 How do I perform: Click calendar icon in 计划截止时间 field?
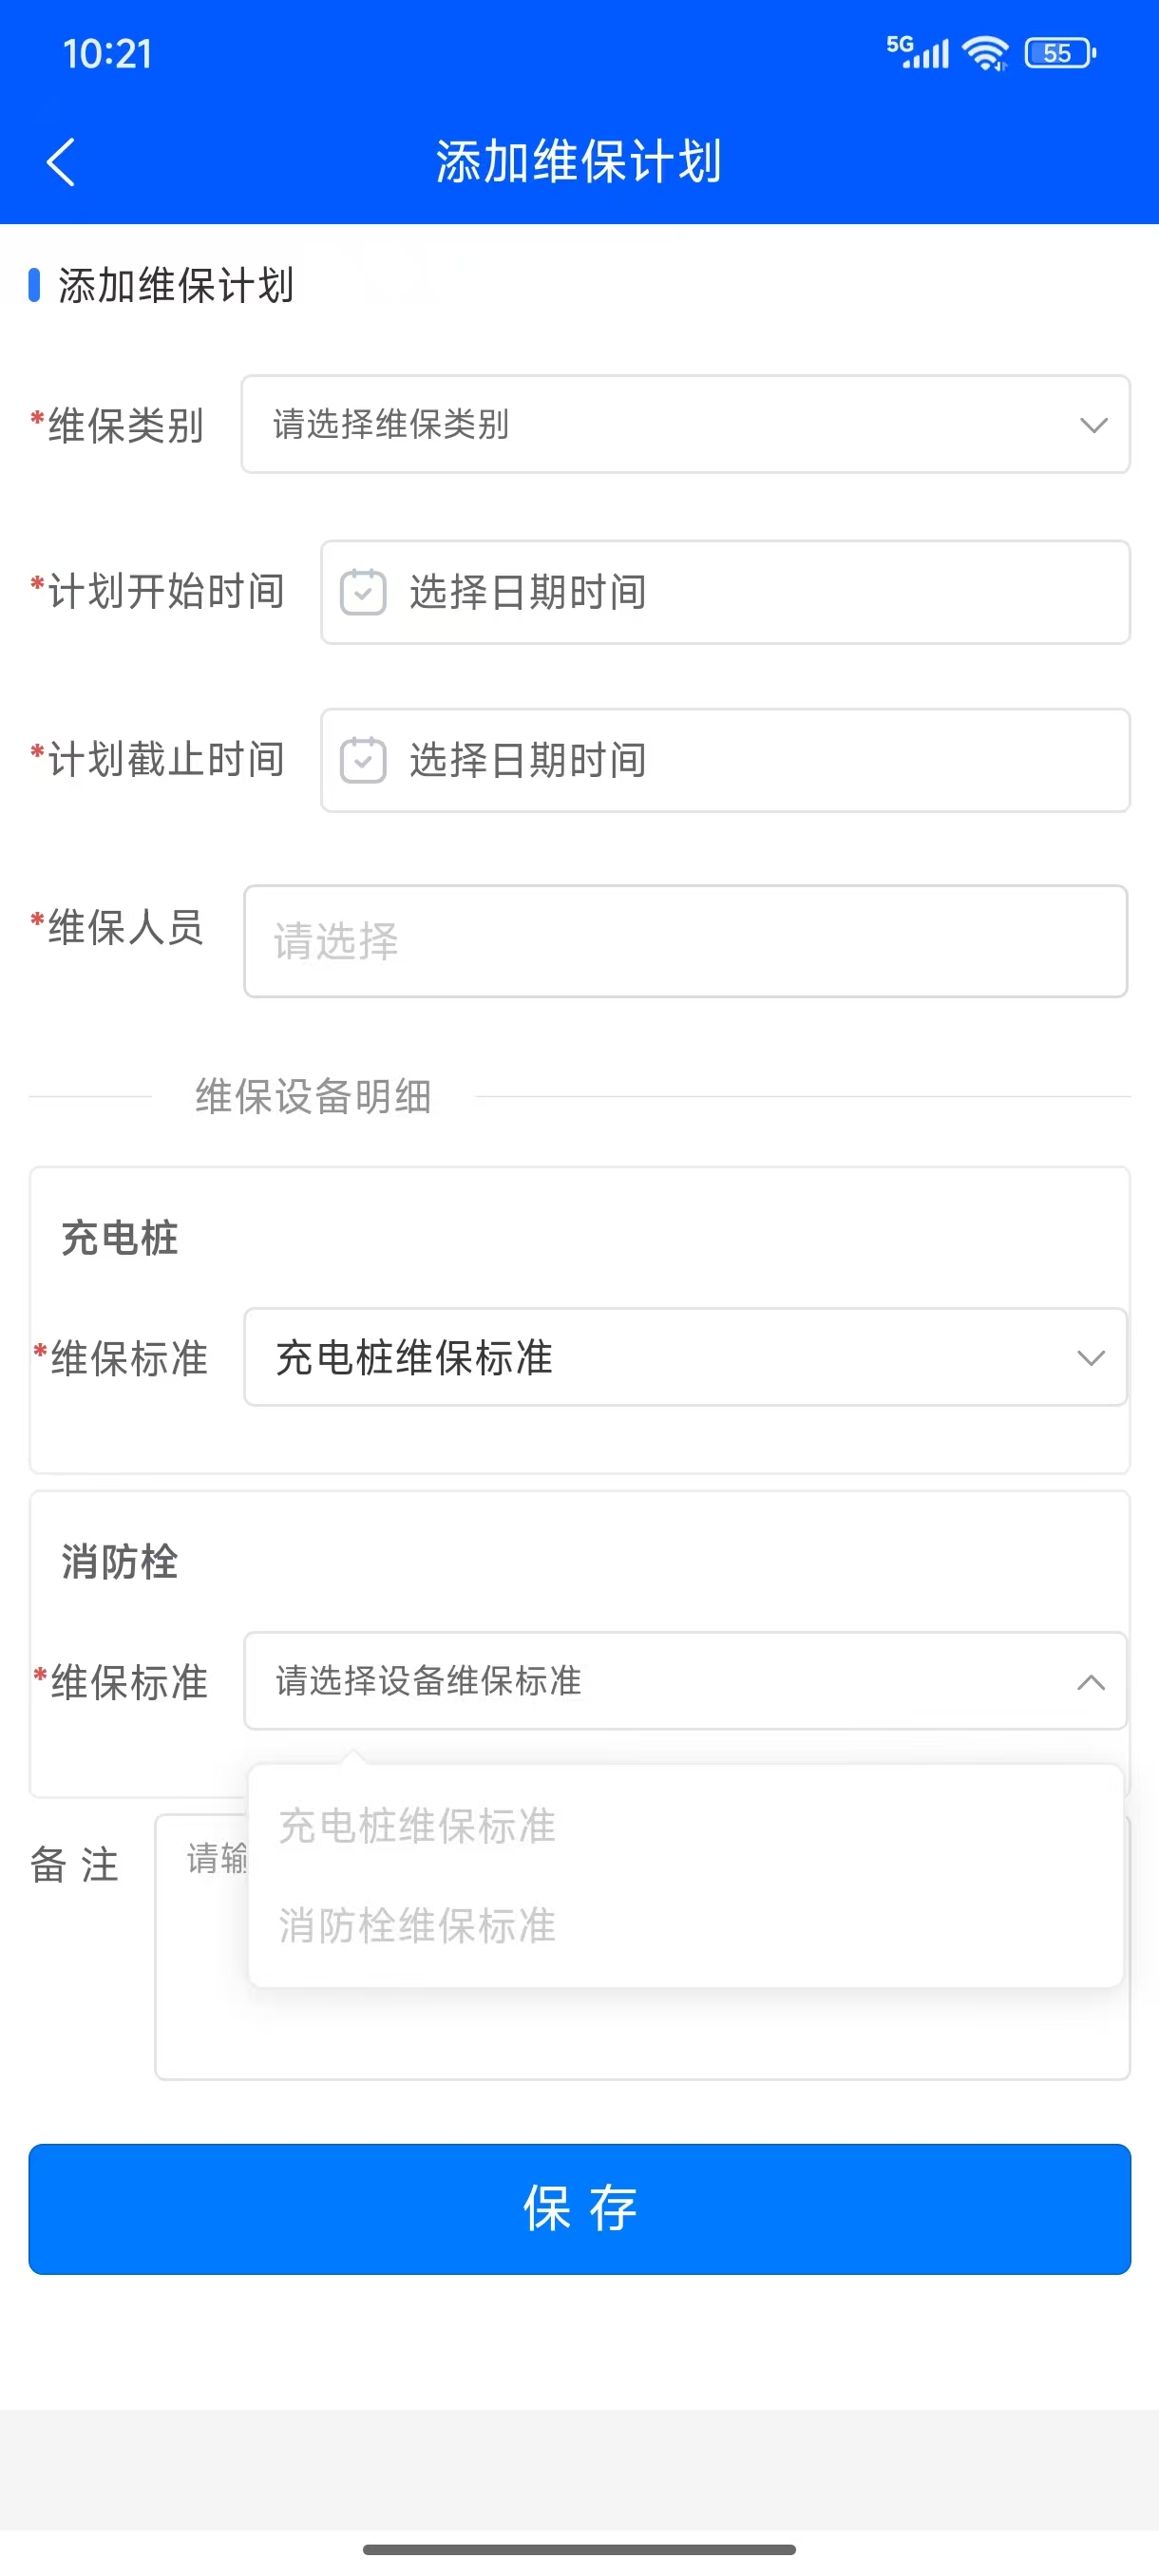[x=363, y=760]
